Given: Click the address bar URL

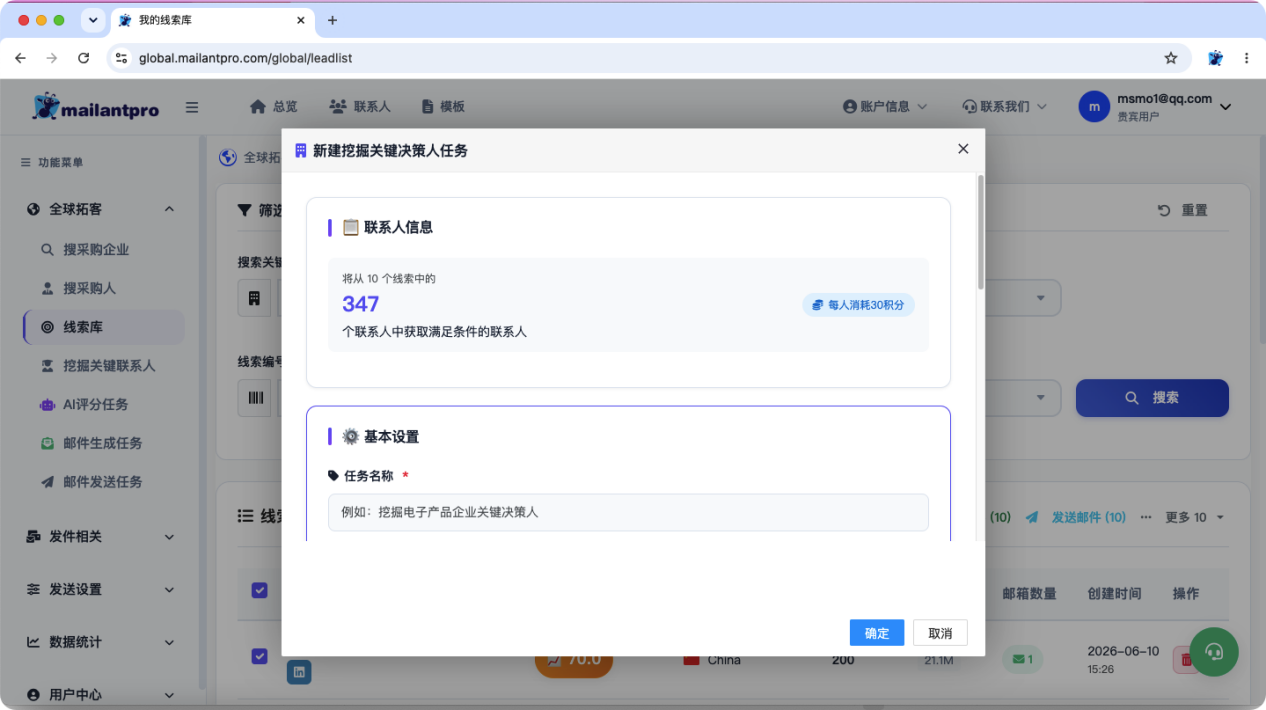Looking at the screenshot, I should (246, 58).
